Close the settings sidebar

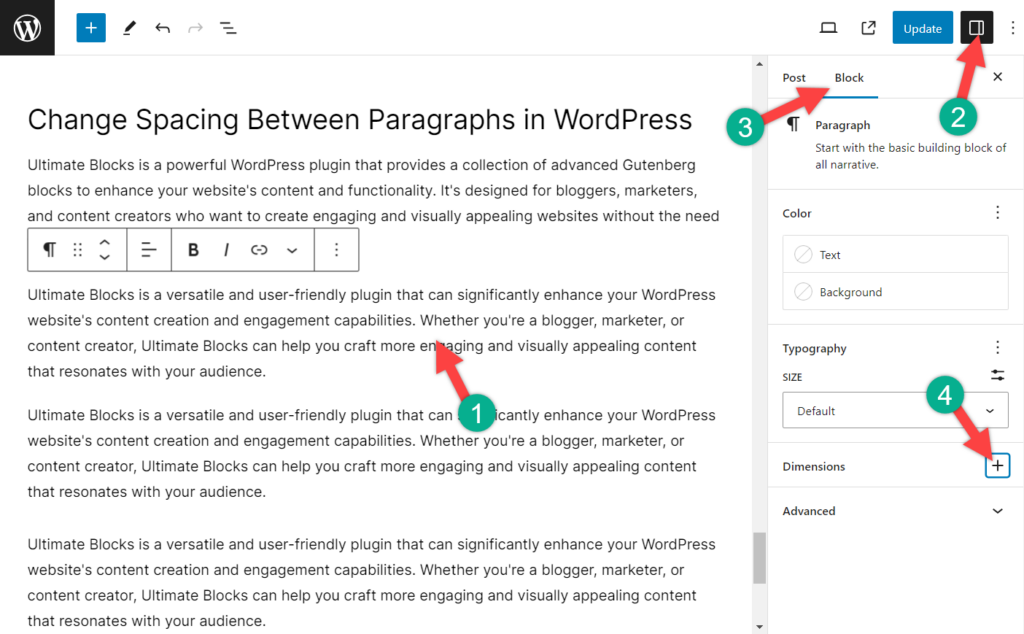(998, 77)
